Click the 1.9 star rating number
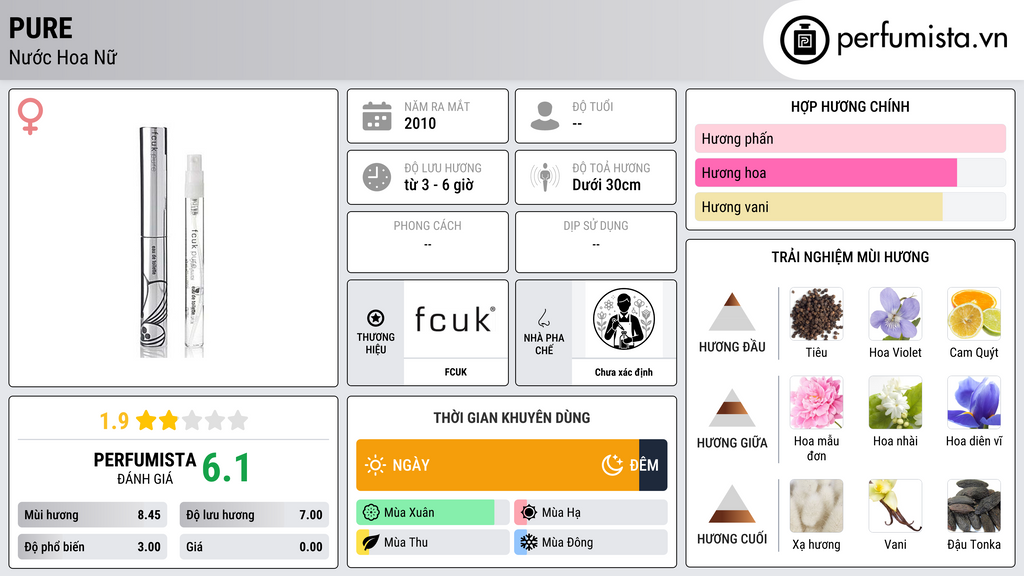Image resolution: width=1024 pixels, height=576 pixels. click(114, 421)
